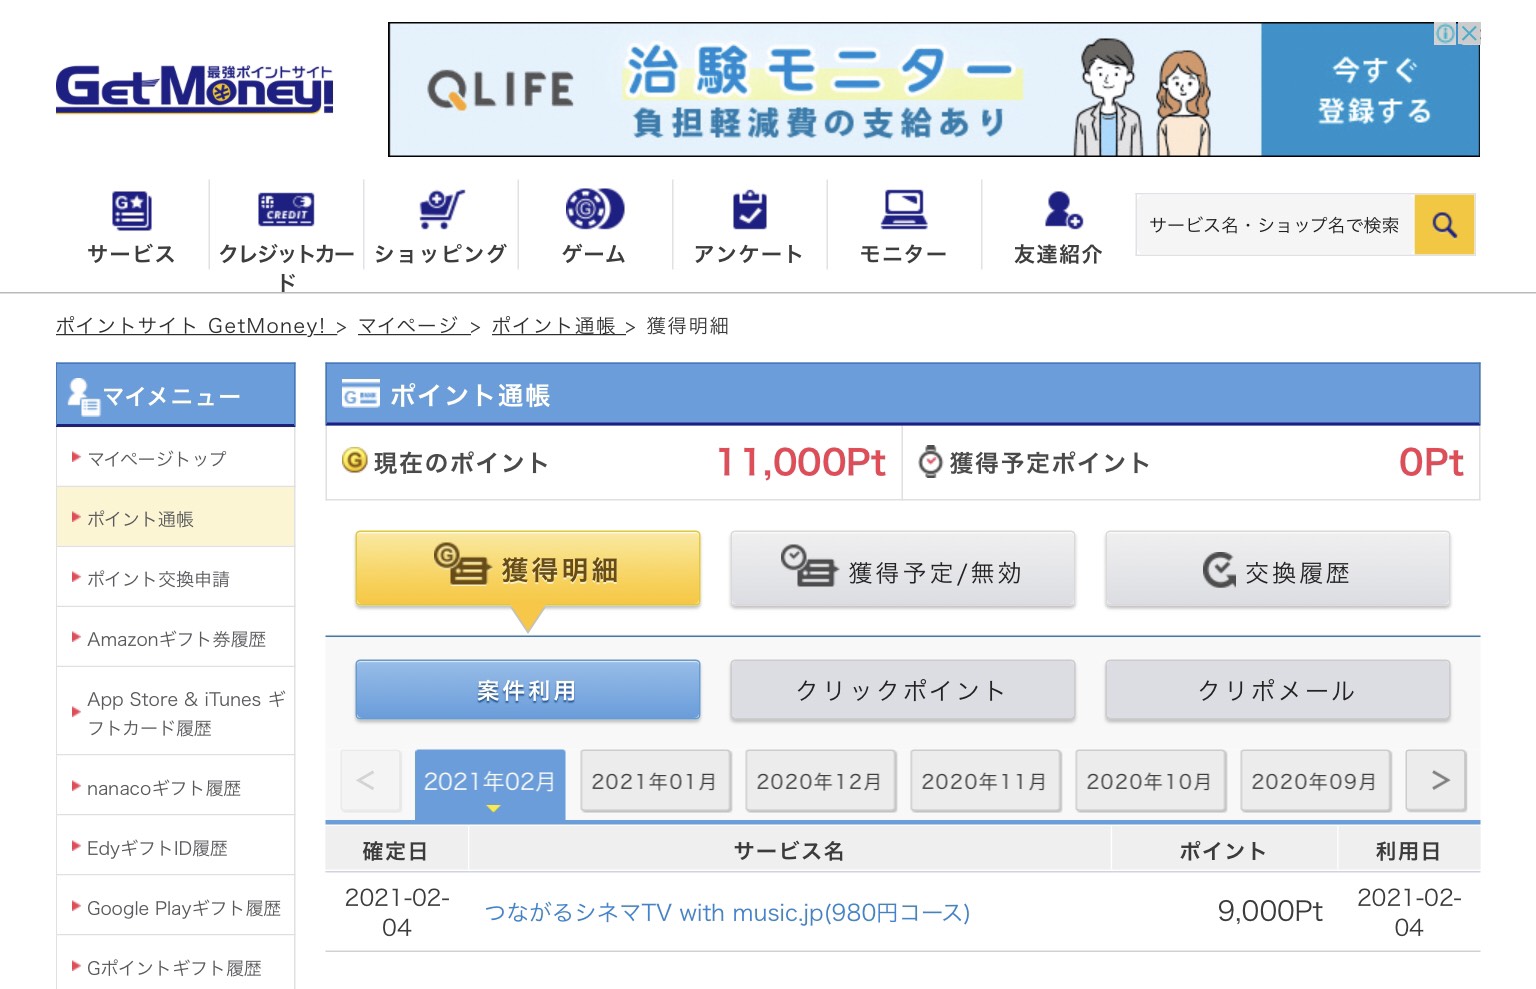Open Google Playギフト履歴 in sidebar
This screenshot has width=1536, height=989.
click(176, 907)
